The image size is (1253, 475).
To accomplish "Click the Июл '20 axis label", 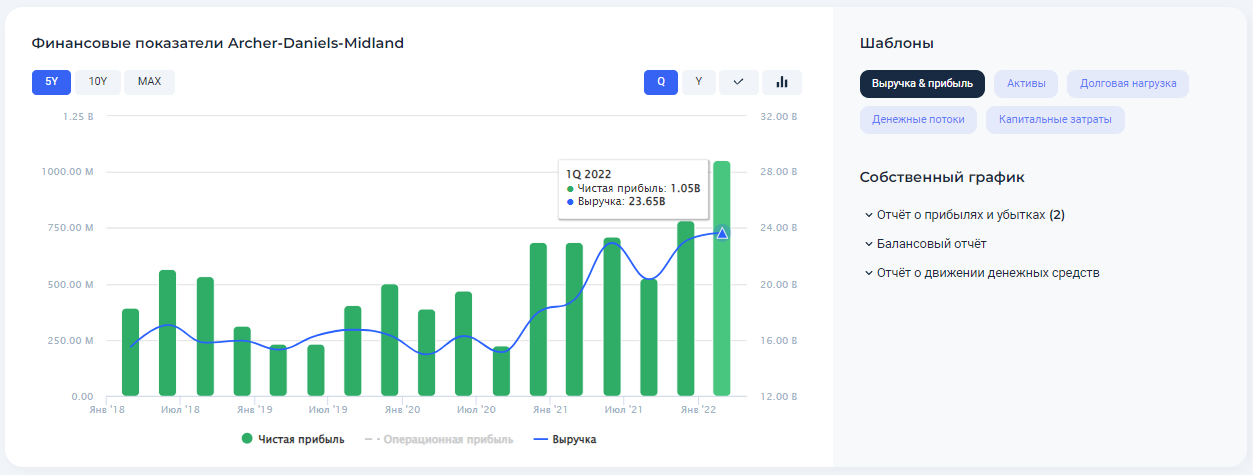I will tap(475, 410).
